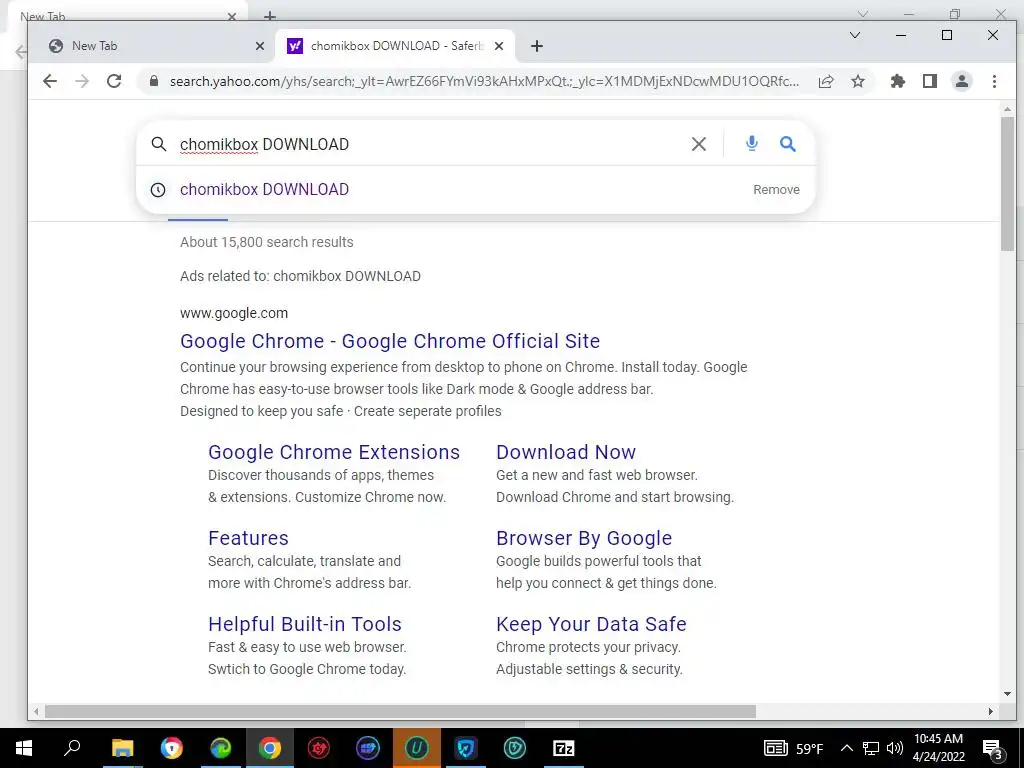1024x768 pixels.
Task: Open the Features sitelink
Action: tap(248, 538)
